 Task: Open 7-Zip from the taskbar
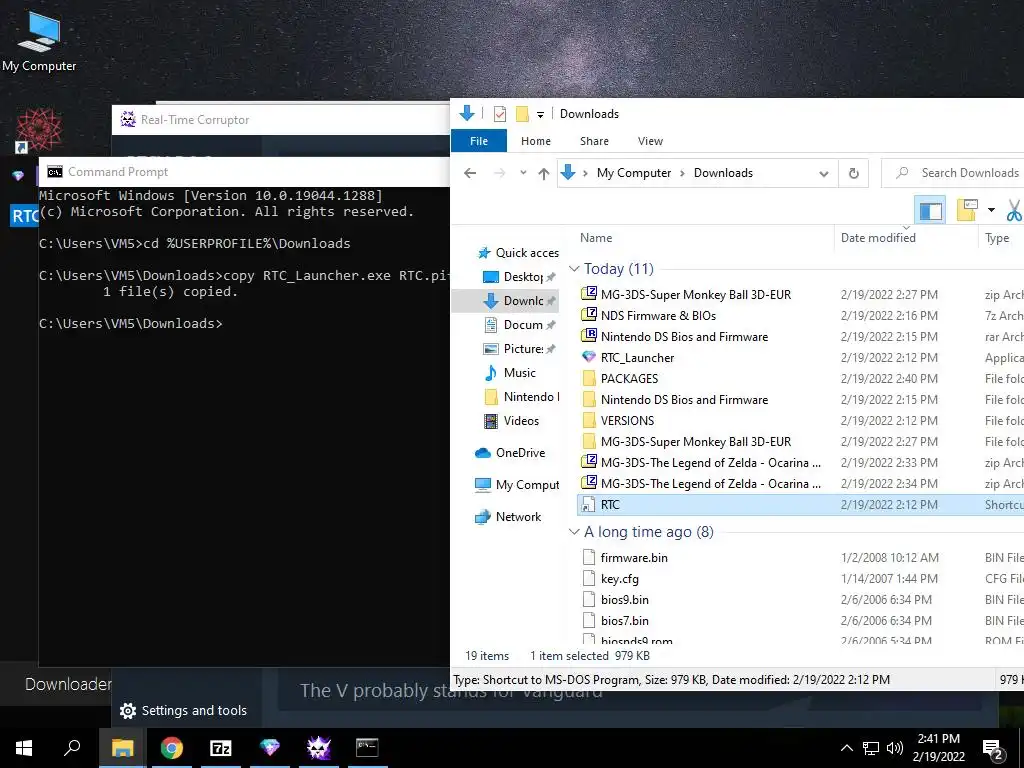point(221,748)
